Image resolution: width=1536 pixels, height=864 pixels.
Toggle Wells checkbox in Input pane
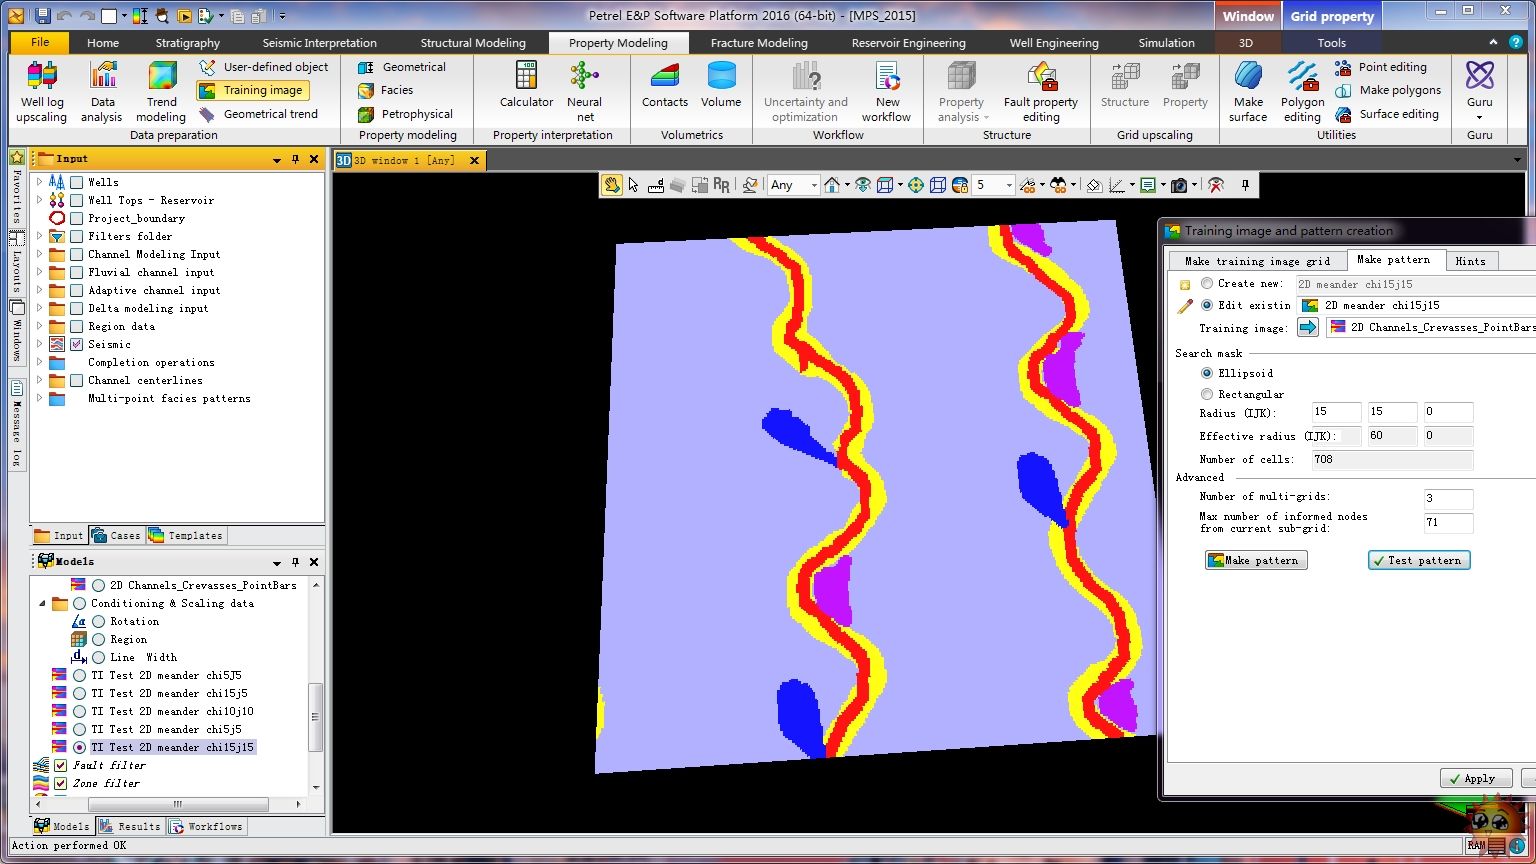[x=77, y=182]
